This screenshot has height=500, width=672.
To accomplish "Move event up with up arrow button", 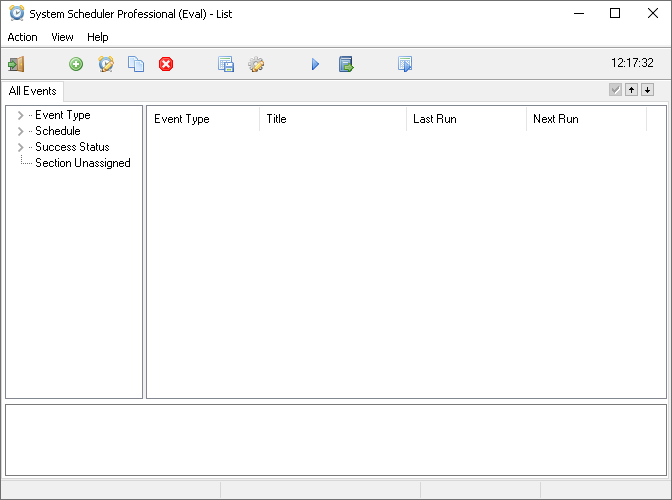I will click(x=631, y=90).
